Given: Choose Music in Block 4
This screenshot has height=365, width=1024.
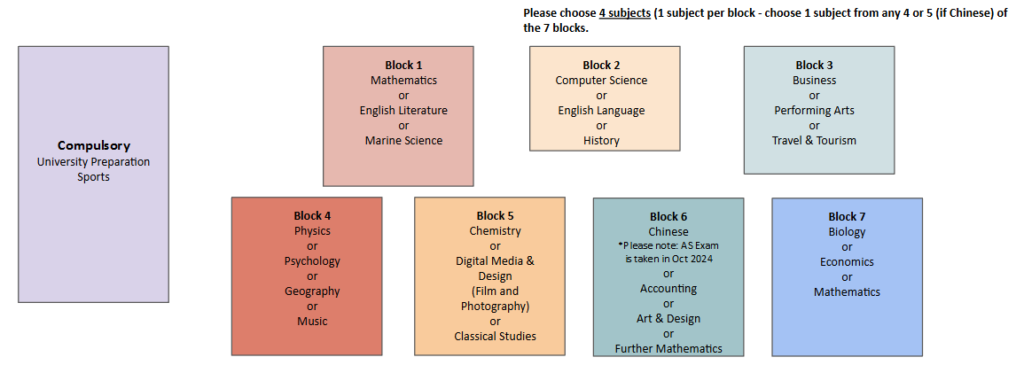Looking at the screenshot, I should (x=312, y=321).
